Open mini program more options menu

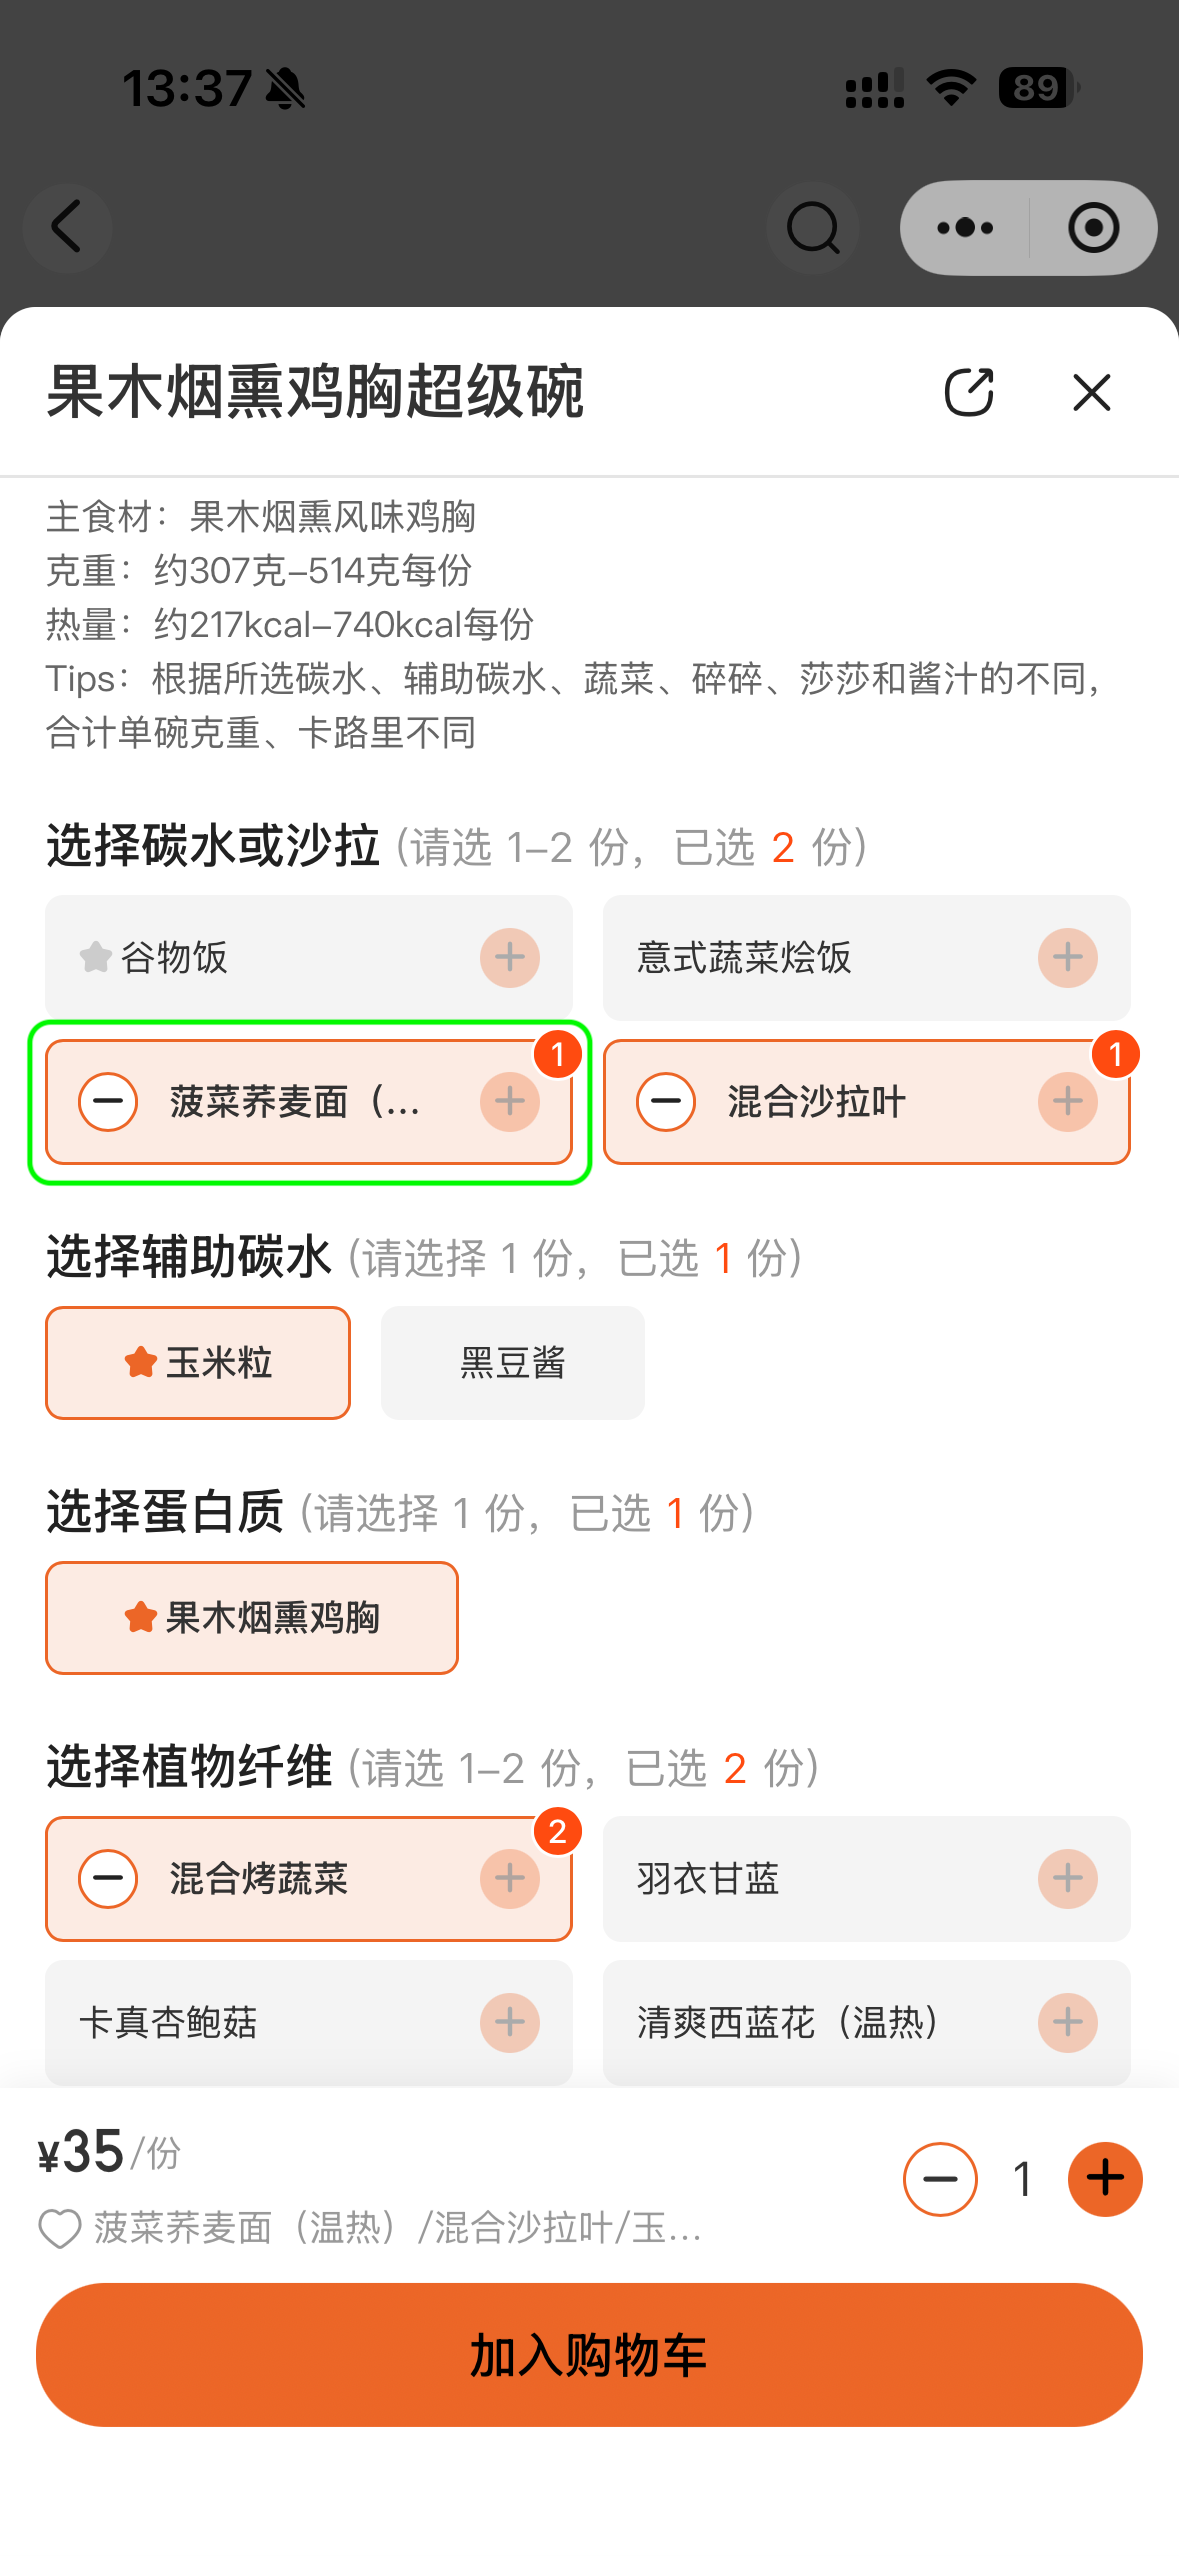965,227
